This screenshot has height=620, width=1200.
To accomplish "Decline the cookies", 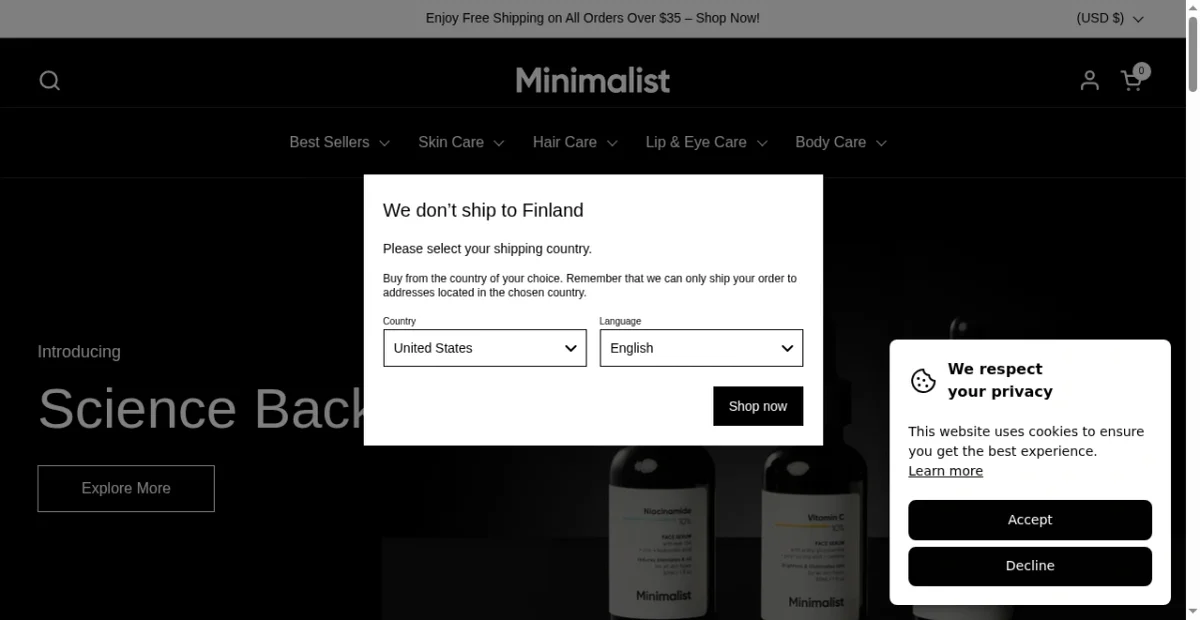I will [x=1030, y=566].
